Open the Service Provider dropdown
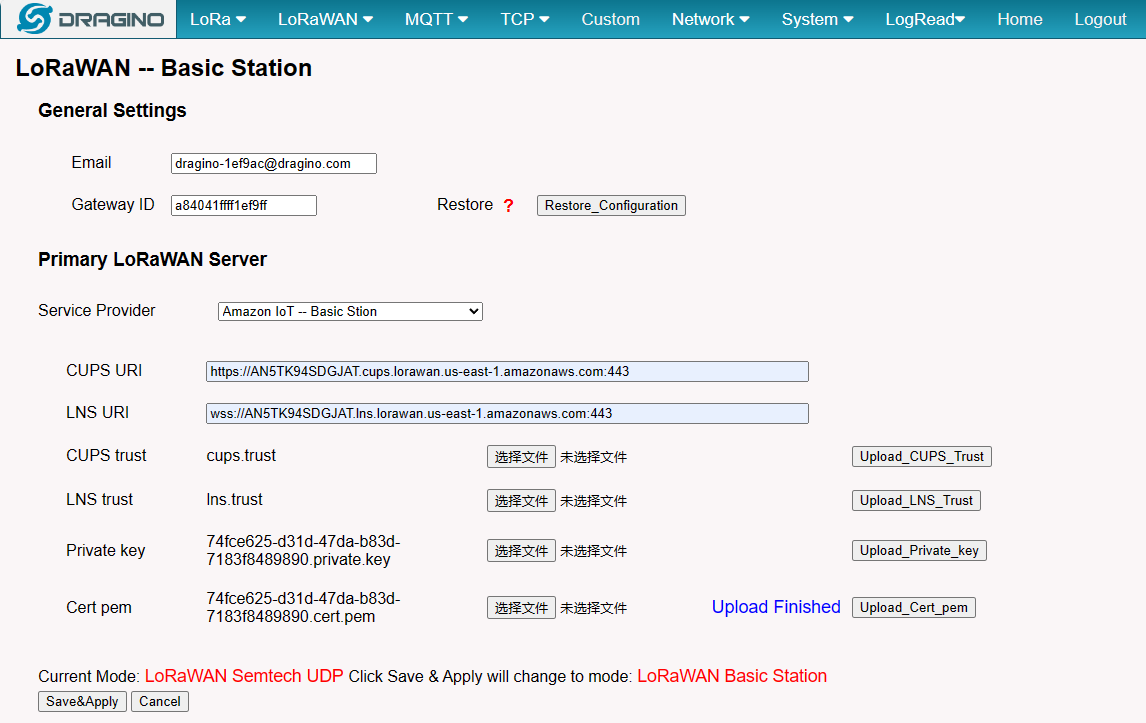 pyautogui.click(x=350, y=311)
